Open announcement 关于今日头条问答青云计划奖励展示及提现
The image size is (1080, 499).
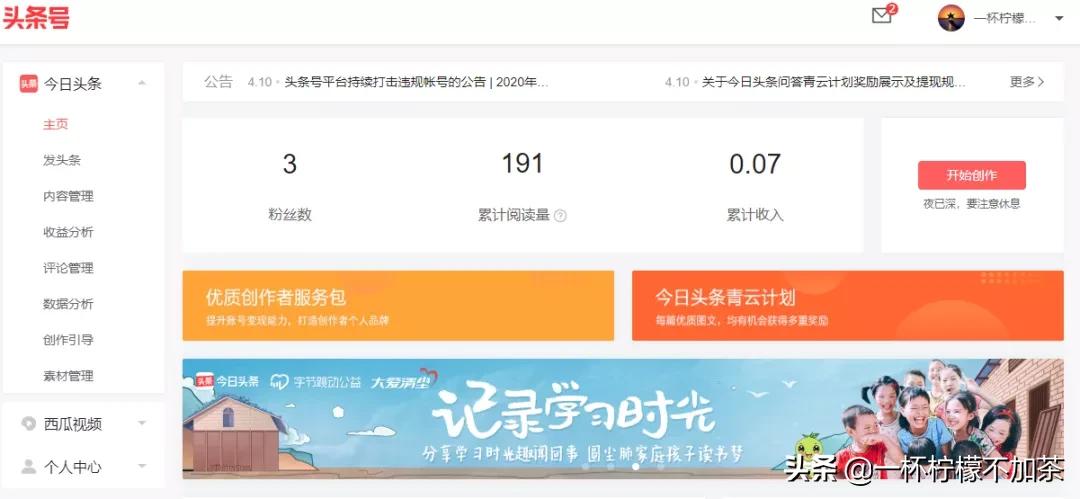tap(833, 82)
